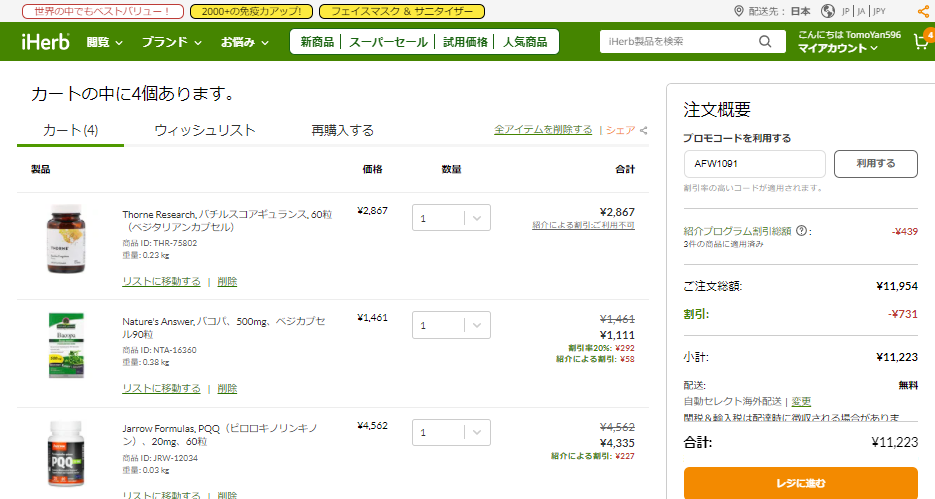The width and height of the screenshot is (935, 499).
Task: Click the share icon beside シェア
Action: [x=643, y=130]
